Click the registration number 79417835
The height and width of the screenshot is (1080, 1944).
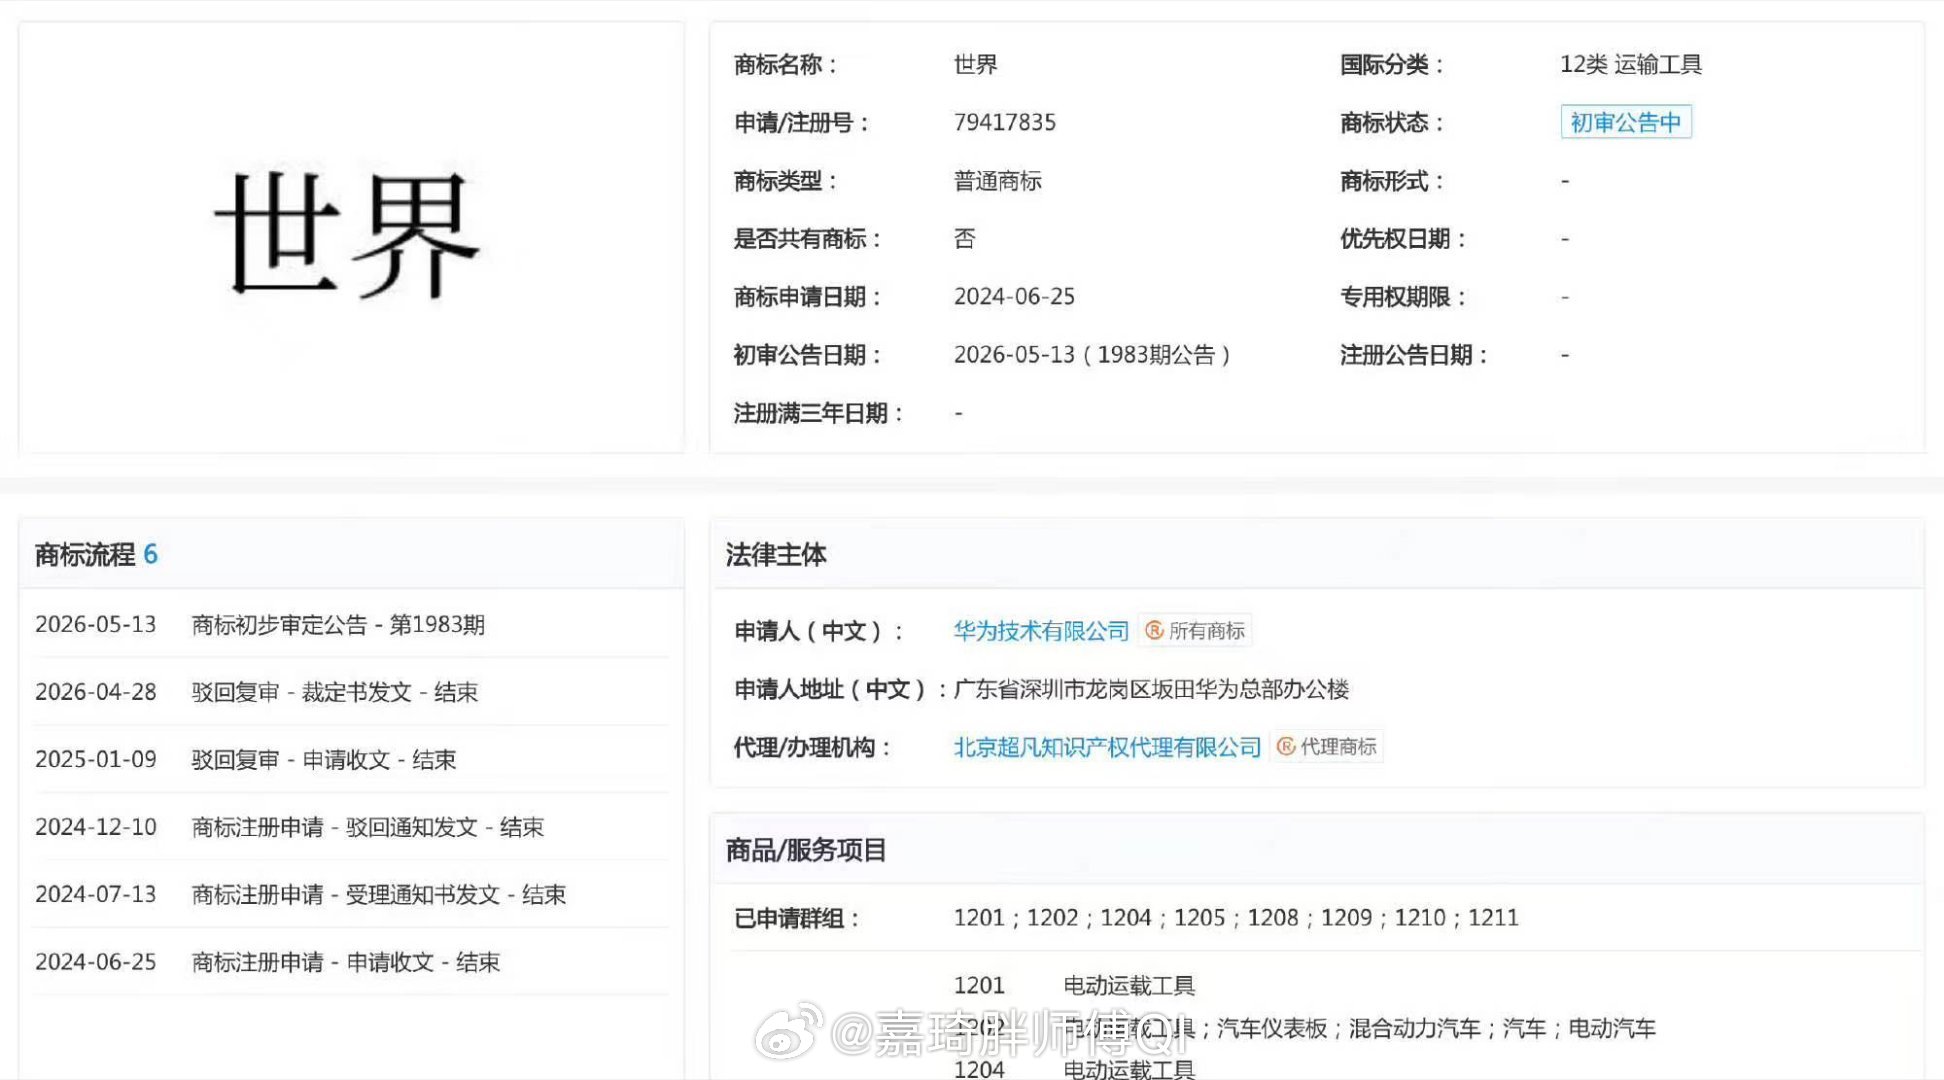(x=1005, y=122)
